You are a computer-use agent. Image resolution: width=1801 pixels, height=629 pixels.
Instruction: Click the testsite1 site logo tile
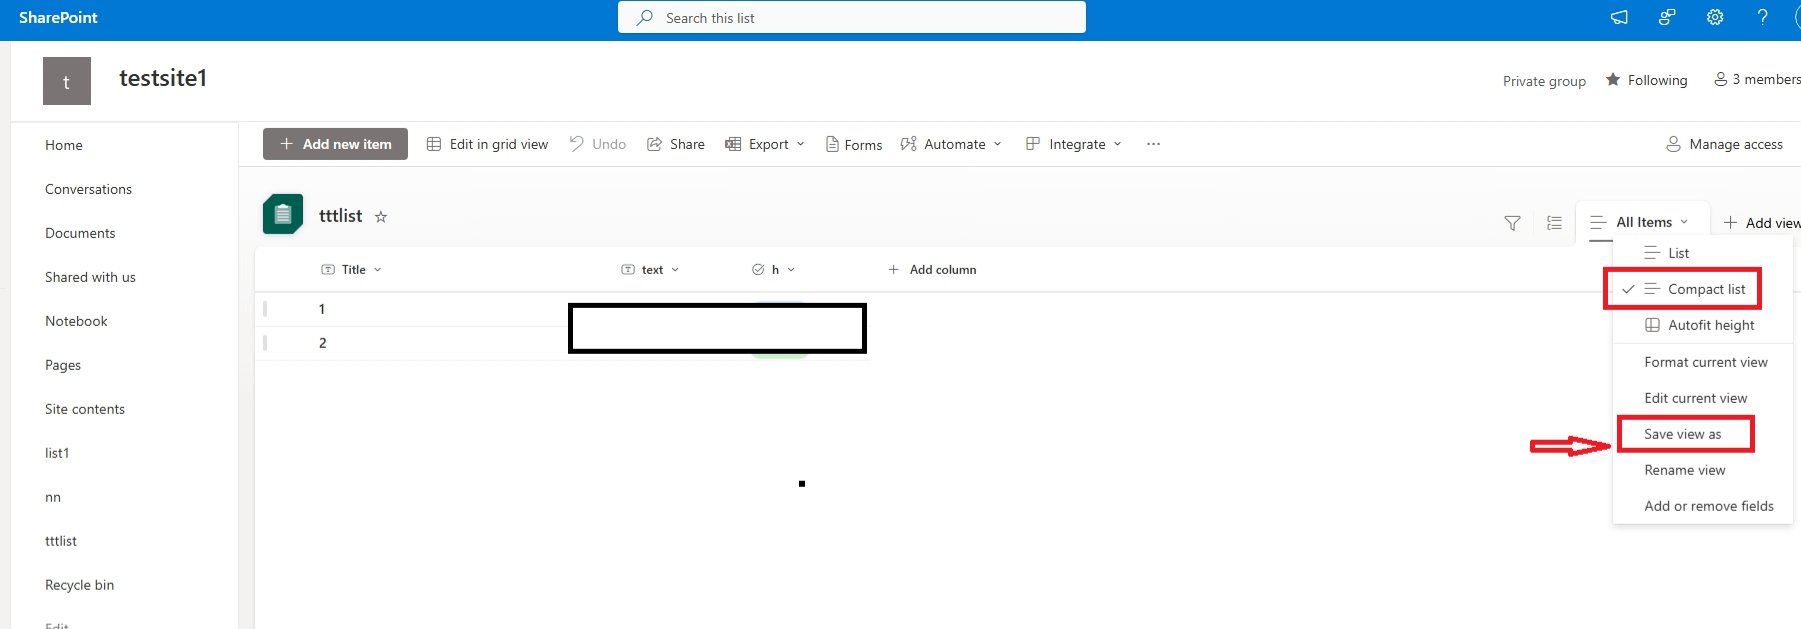pyautogui.click(x=67, y=81)
